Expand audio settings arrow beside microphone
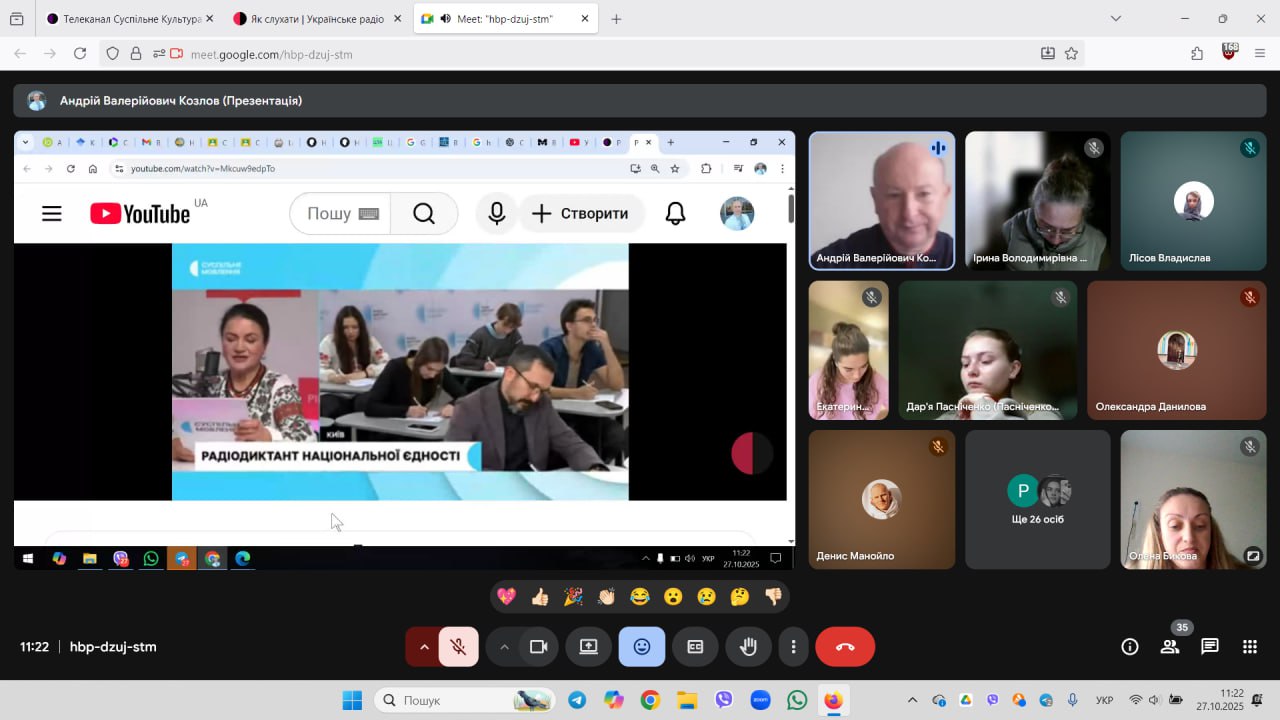 pyautogui.click(x=424, y=647)
